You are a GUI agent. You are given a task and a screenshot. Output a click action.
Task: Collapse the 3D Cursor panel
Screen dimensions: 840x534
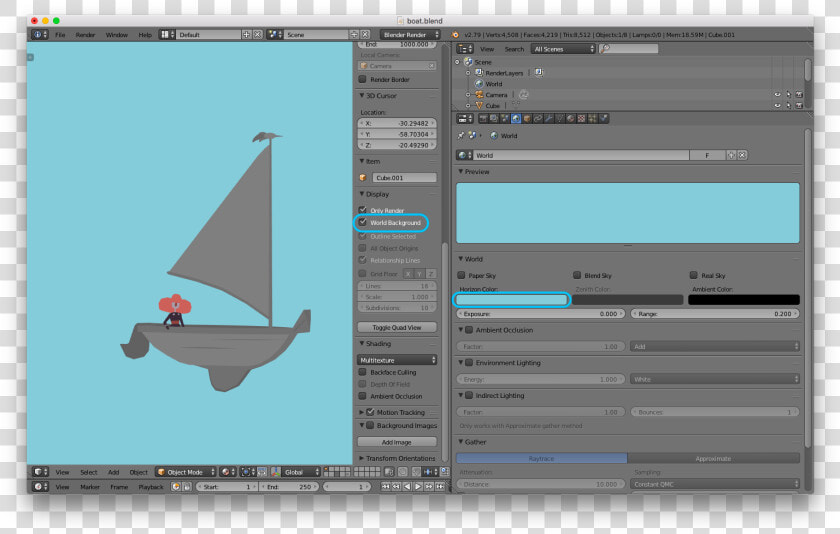[x=362, y=95]
